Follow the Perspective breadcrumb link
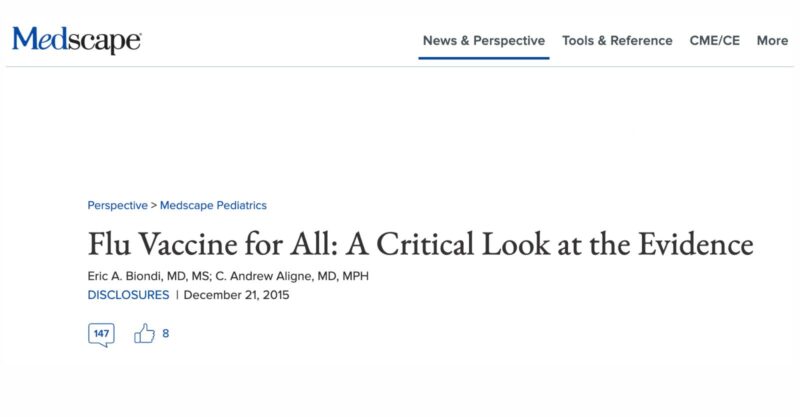800x417 pixels. coord(117,205)
